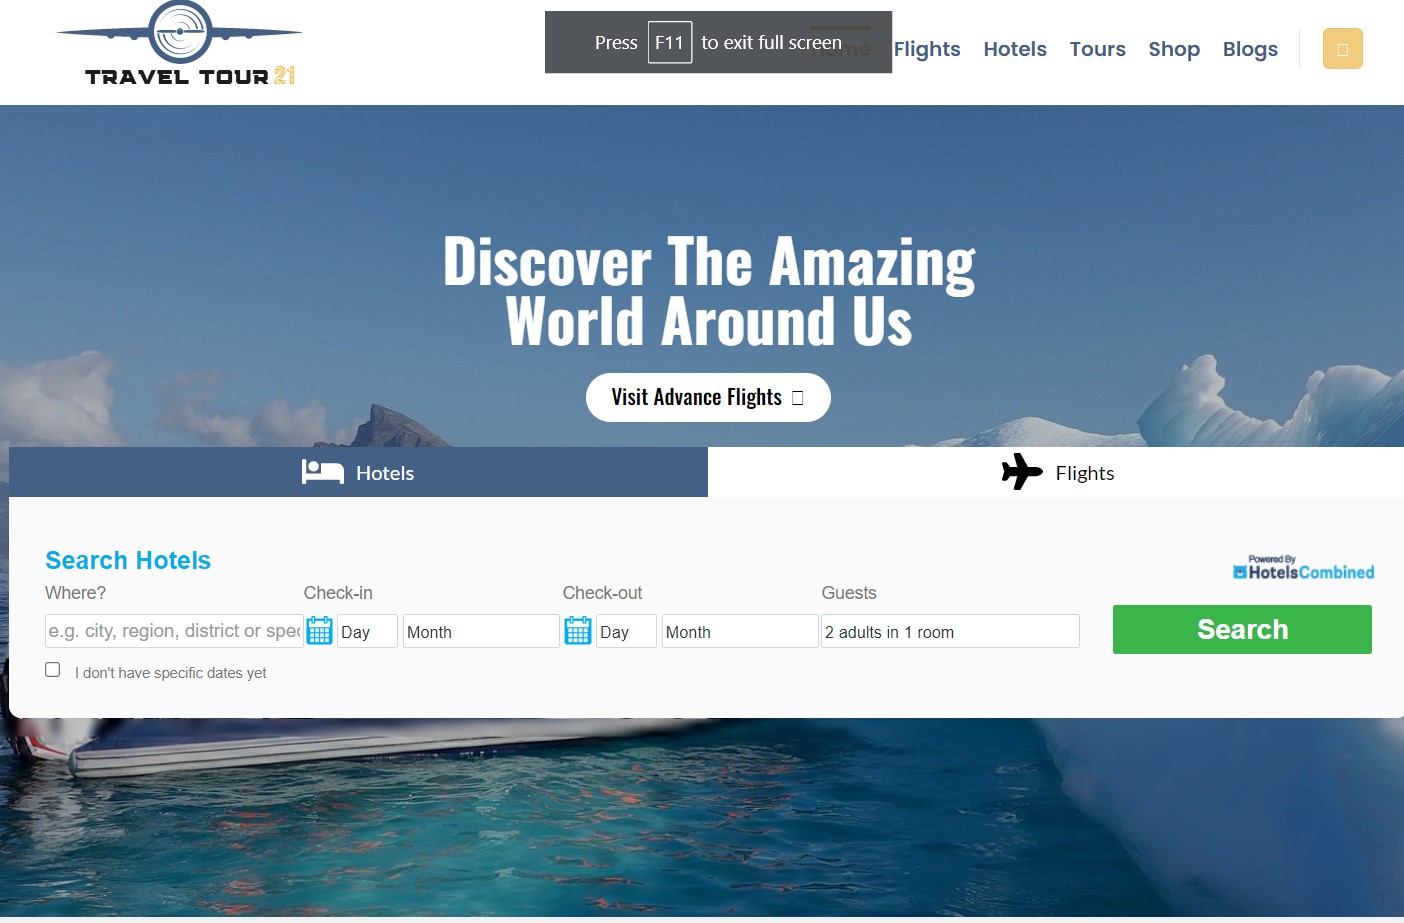Expand the check-in Day dropdown
1404x923 pixels.
[x=367, y=631]
